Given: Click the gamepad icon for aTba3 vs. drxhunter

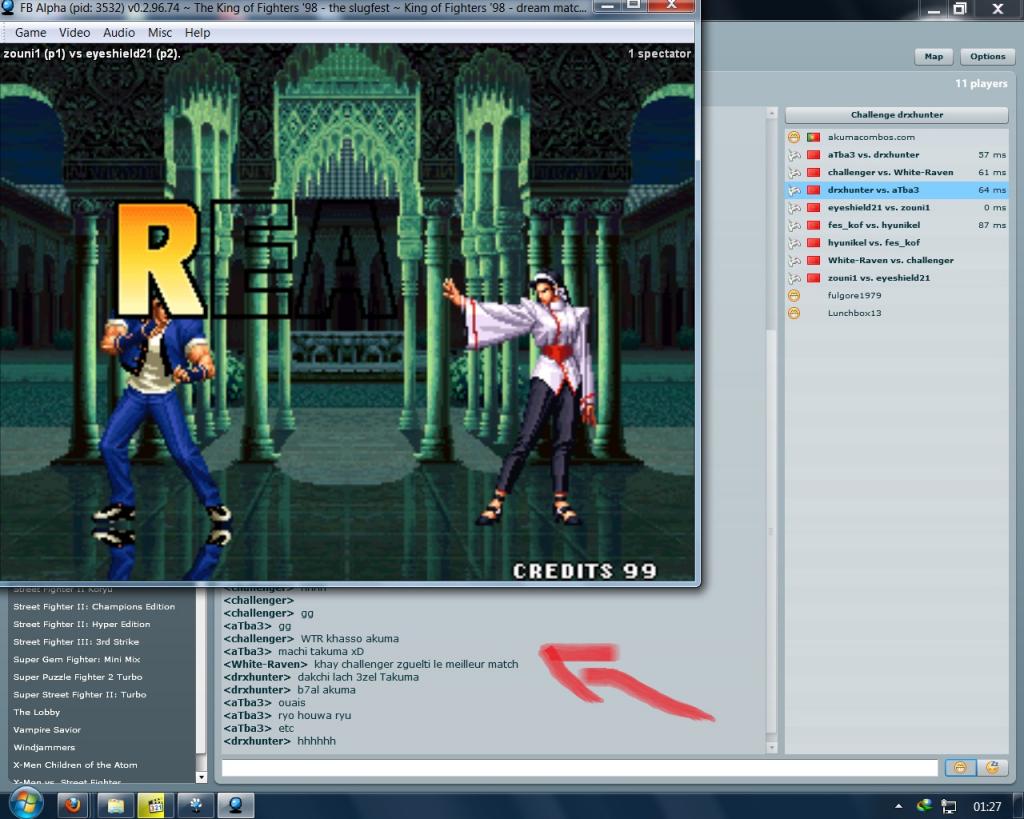Looking at the screenshot, I should (x=793, y=155).
